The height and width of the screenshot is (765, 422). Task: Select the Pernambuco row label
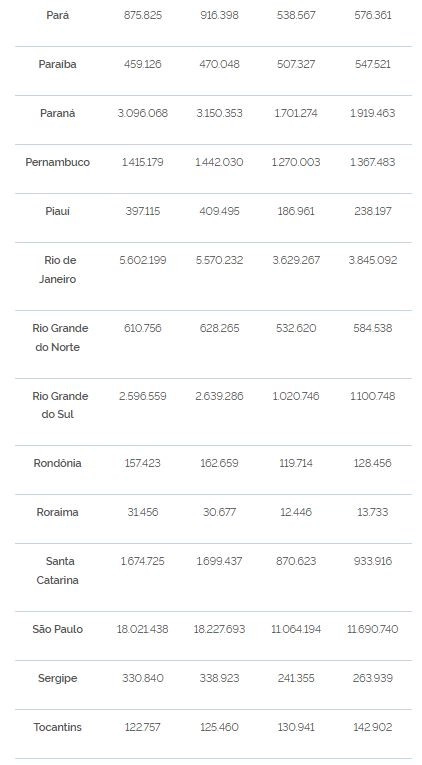click(x=58, y=162)
